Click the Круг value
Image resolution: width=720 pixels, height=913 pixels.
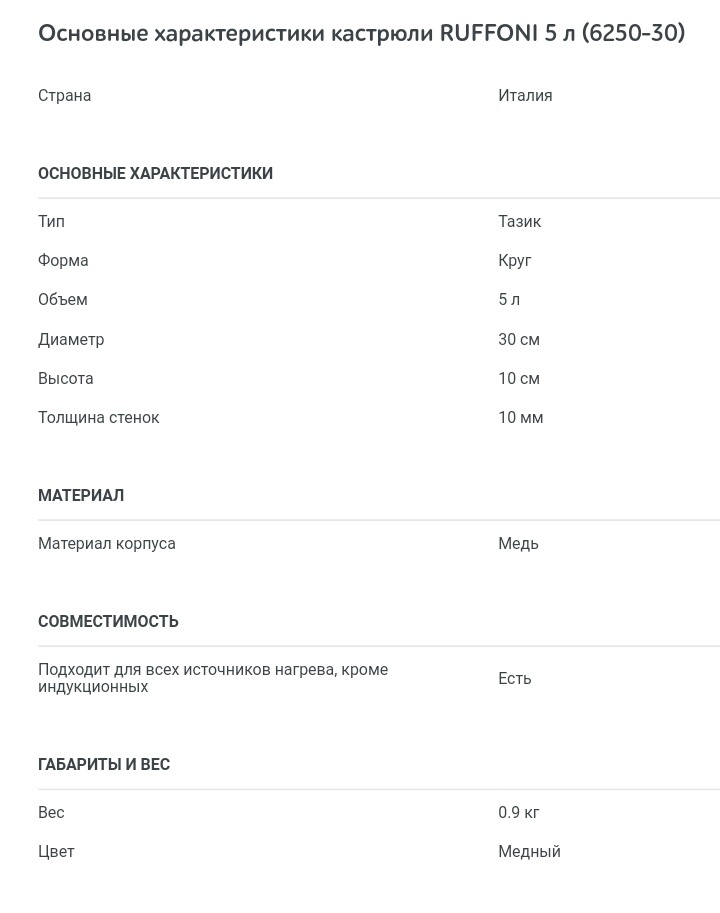[515, 260]
